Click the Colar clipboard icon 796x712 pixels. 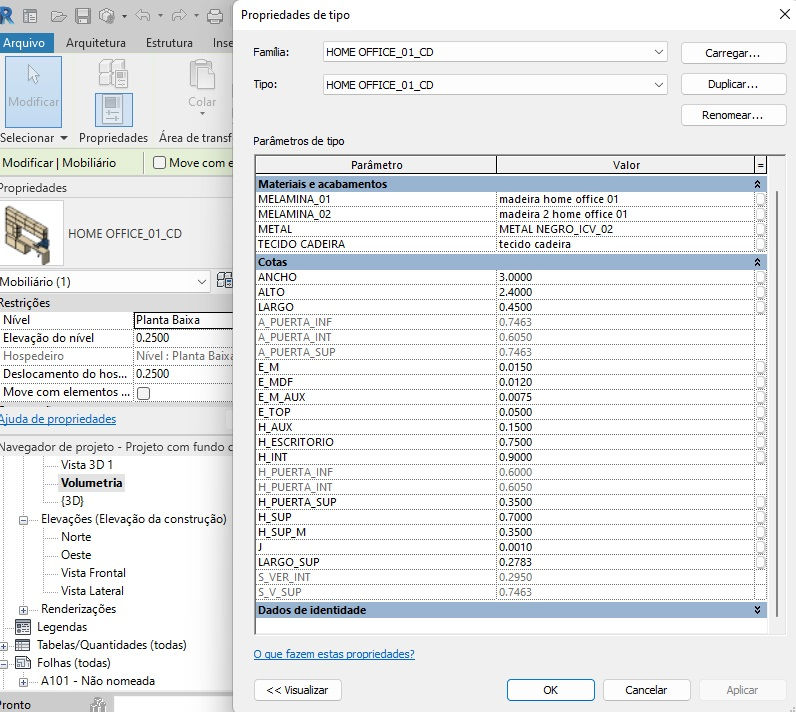pos(202,75)
